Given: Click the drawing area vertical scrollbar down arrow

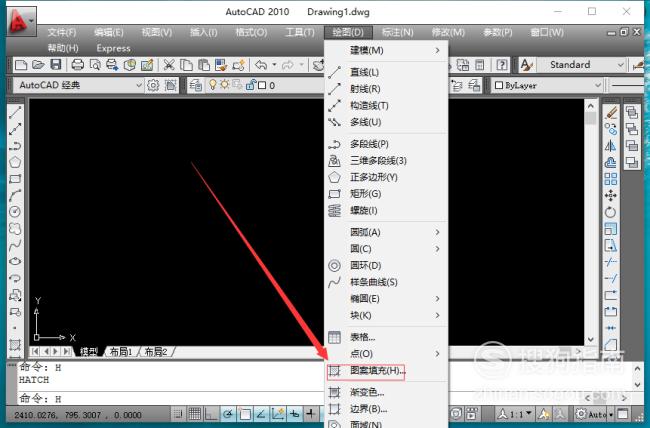Looking at the screenshot, I should (591, 339).
